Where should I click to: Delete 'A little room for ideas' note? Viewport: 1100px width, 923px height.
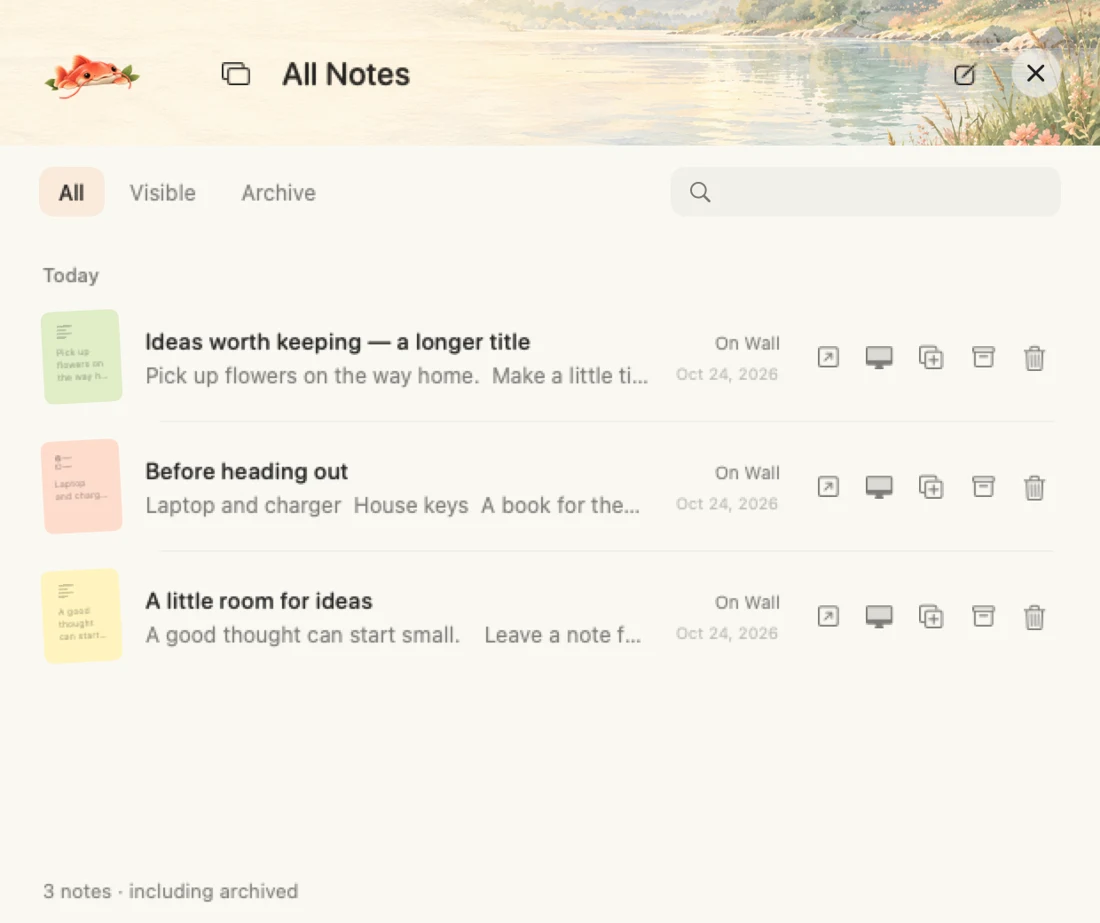[1034, 617]
